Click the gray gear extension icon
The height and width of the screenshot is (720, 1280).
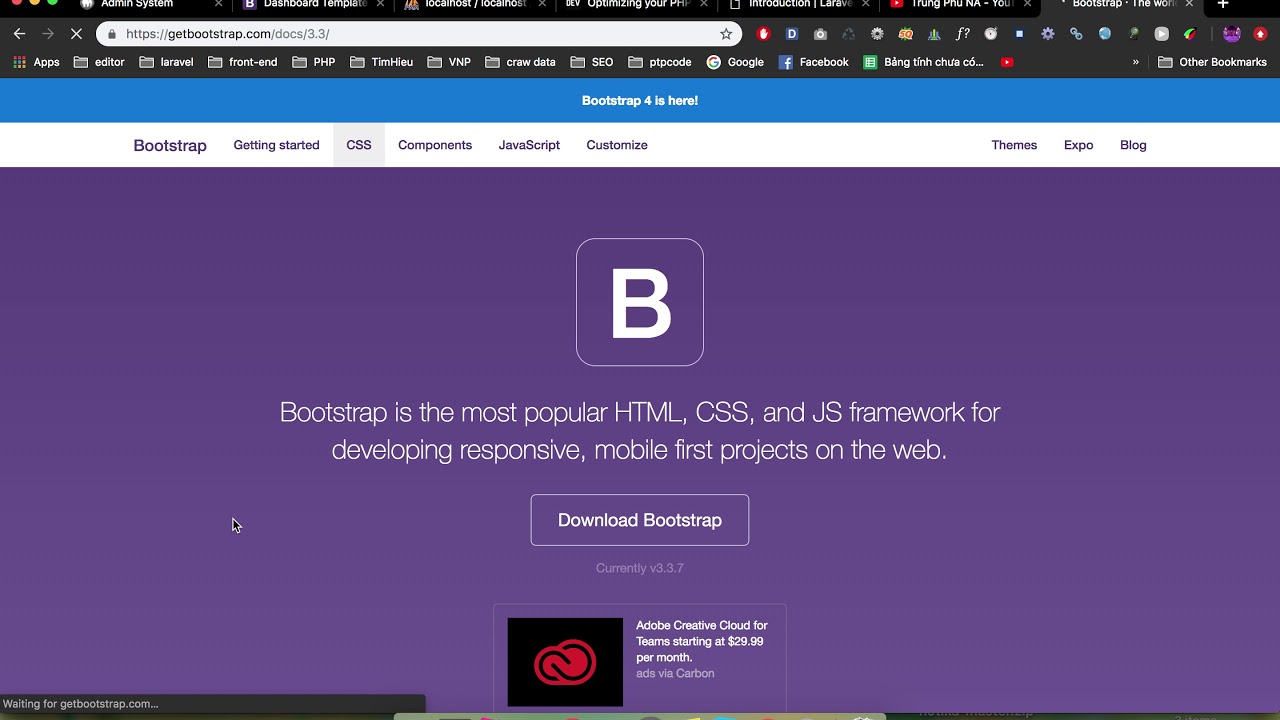(x=877, y=34)
